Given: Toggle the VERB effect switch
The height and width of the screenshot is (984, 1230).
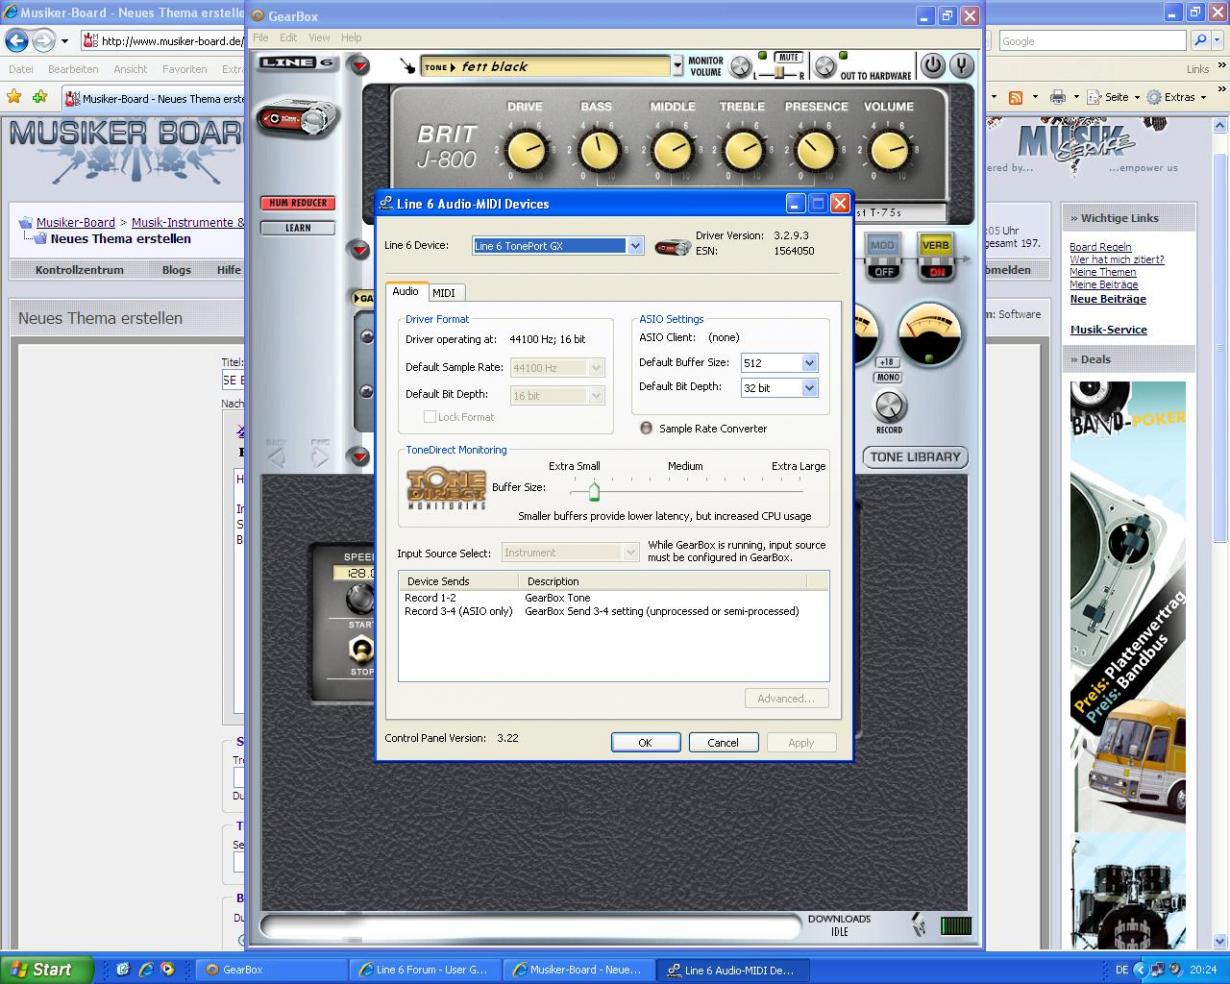Looking at the screenshot, I should point(936,257).
